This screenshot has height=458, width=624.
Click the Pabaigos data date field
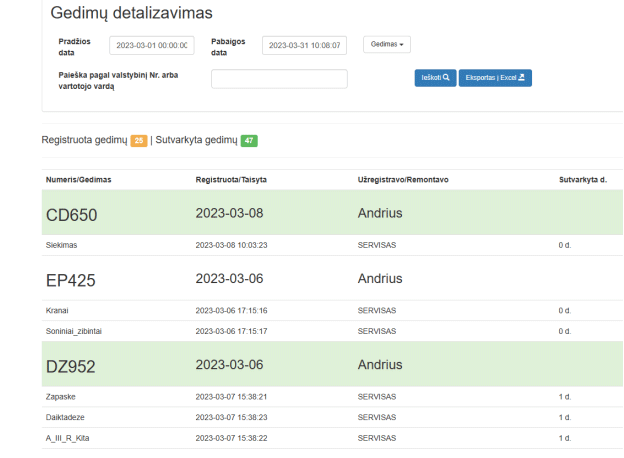tap(304, 45)
